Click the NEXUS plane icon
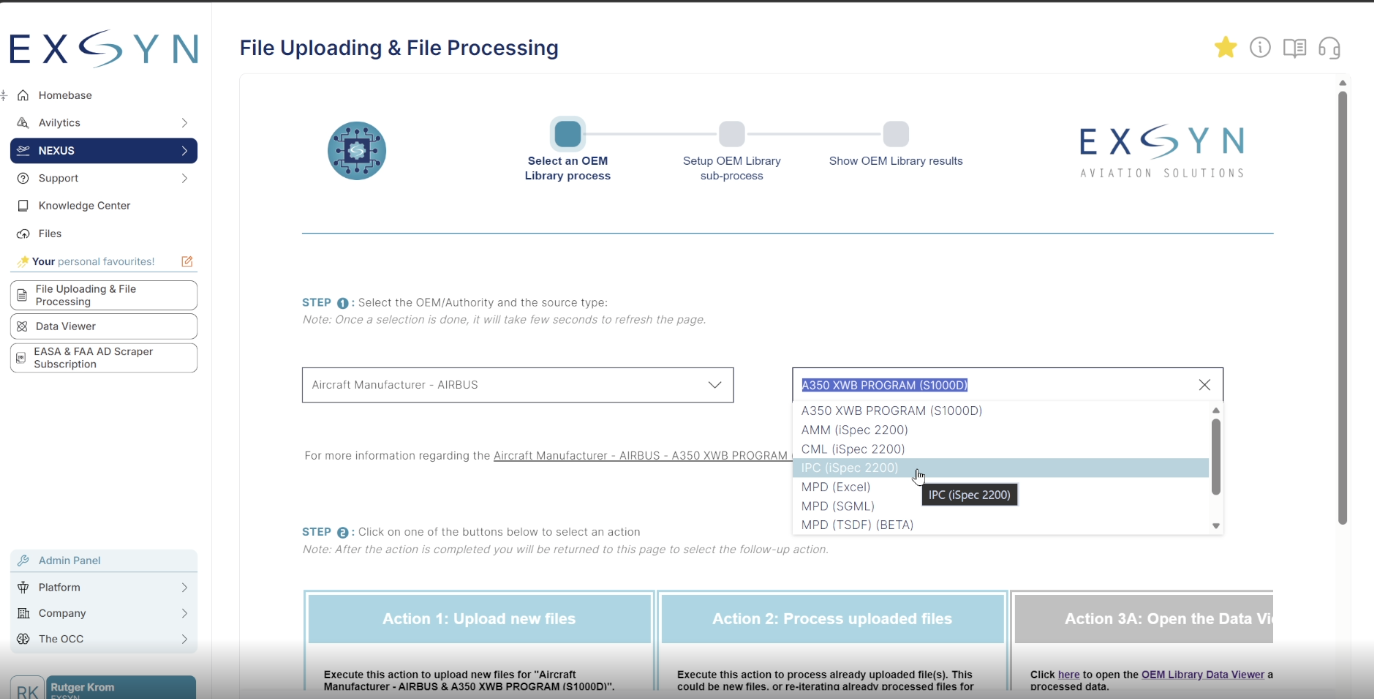The image size is (1374, 699). pyautogui.click(x=23, y=151)
